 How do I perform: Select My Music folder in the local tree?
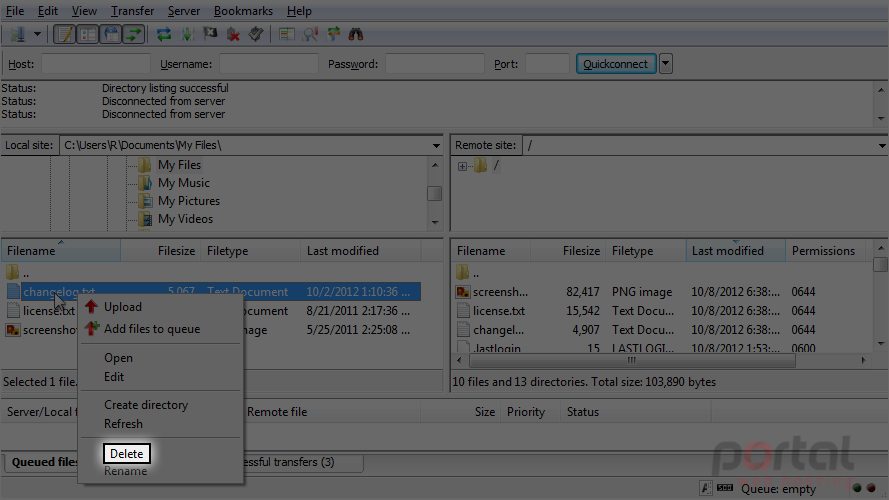click(x=184, y=183)
